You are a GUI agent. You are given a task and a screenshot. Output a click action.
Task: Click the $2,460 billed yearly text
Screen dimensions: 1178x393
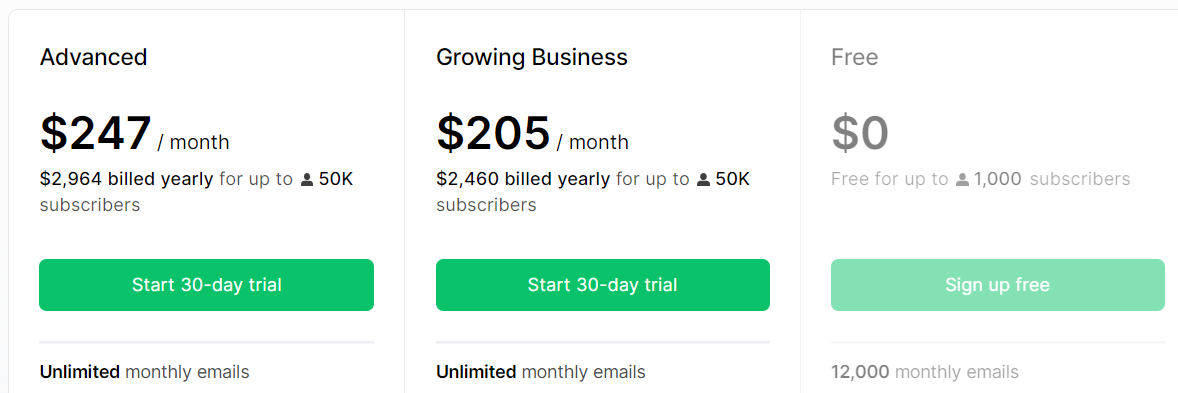523,179
